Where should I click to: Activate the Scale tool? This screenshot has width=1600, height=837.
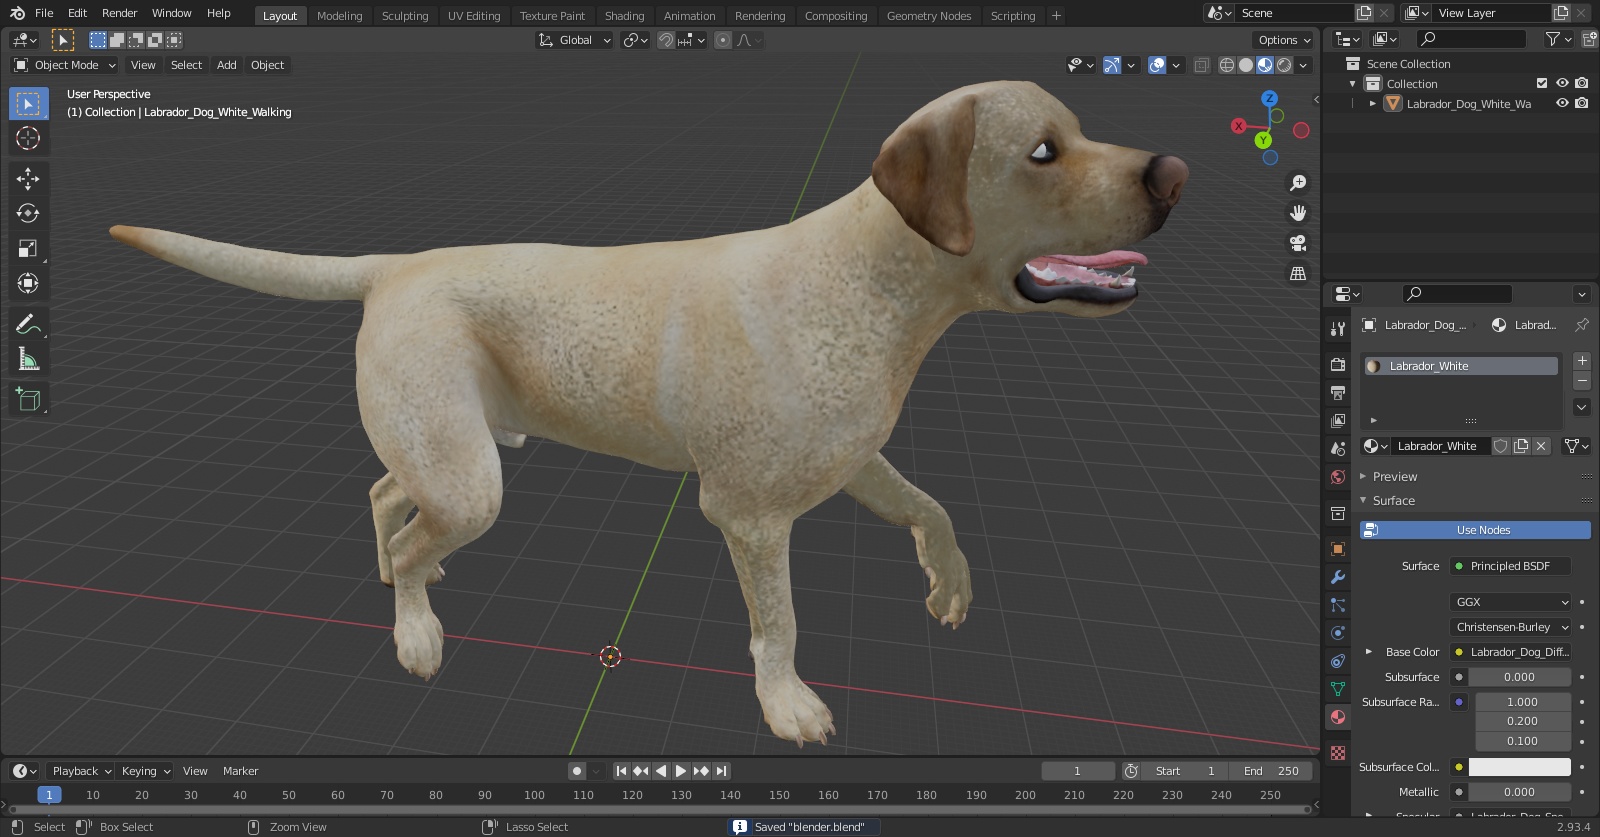coord(28,248)
